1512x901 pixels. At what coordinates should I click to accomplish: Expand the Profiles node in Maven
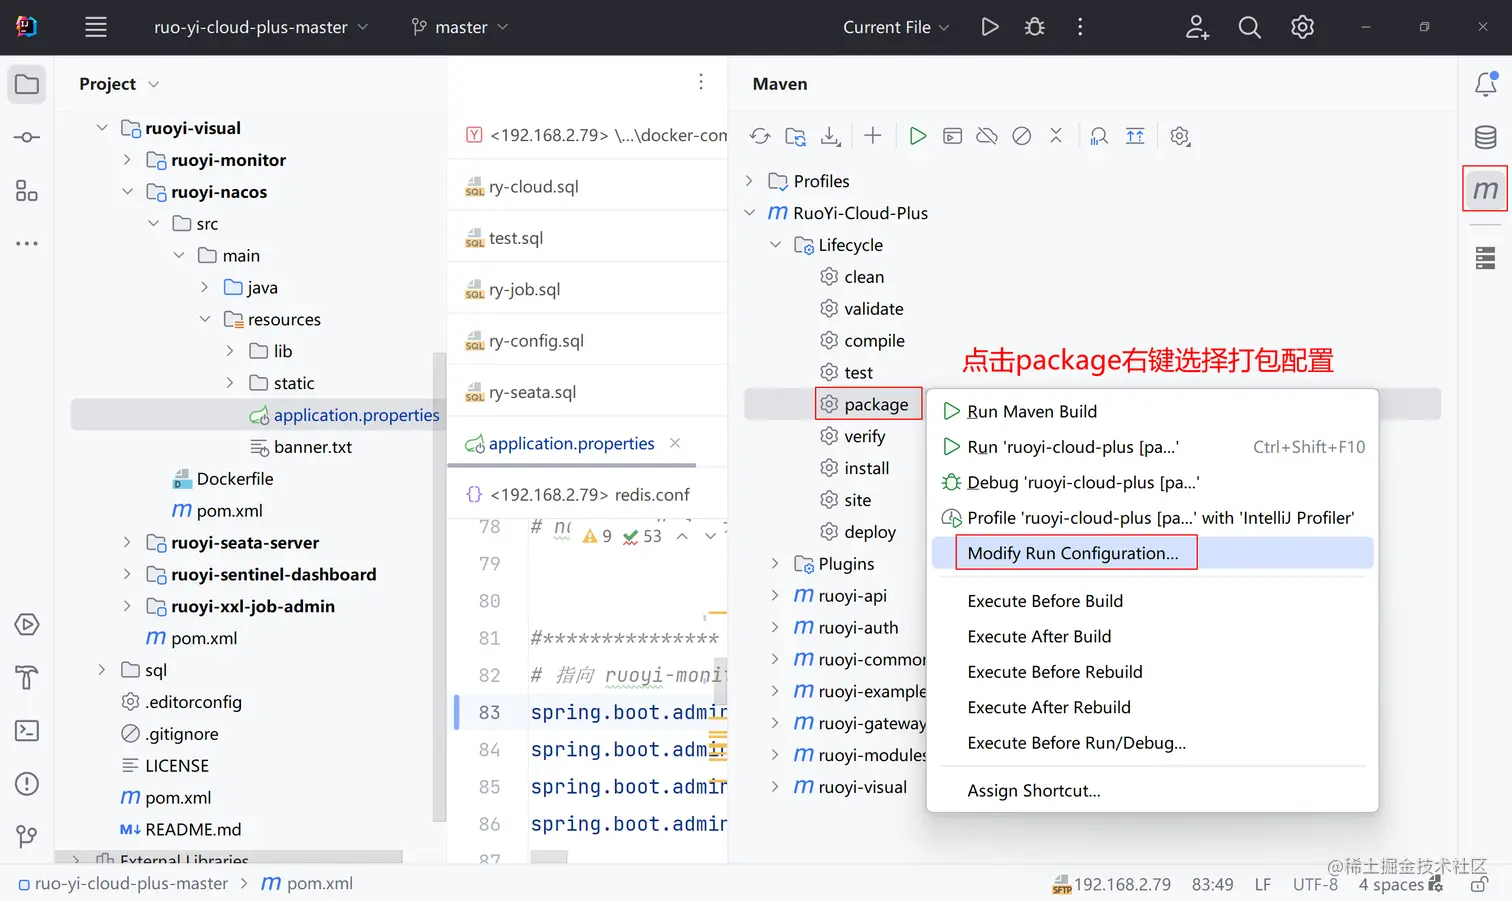click(749, 181)
